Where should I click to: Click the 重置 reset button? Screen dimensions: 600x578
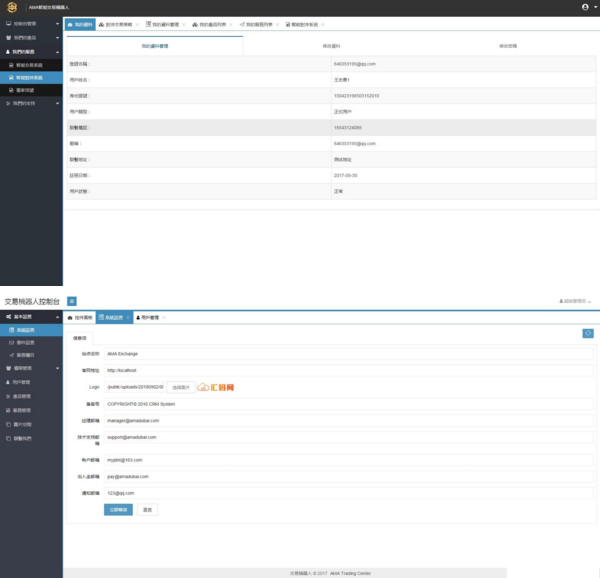pos(147,509)
